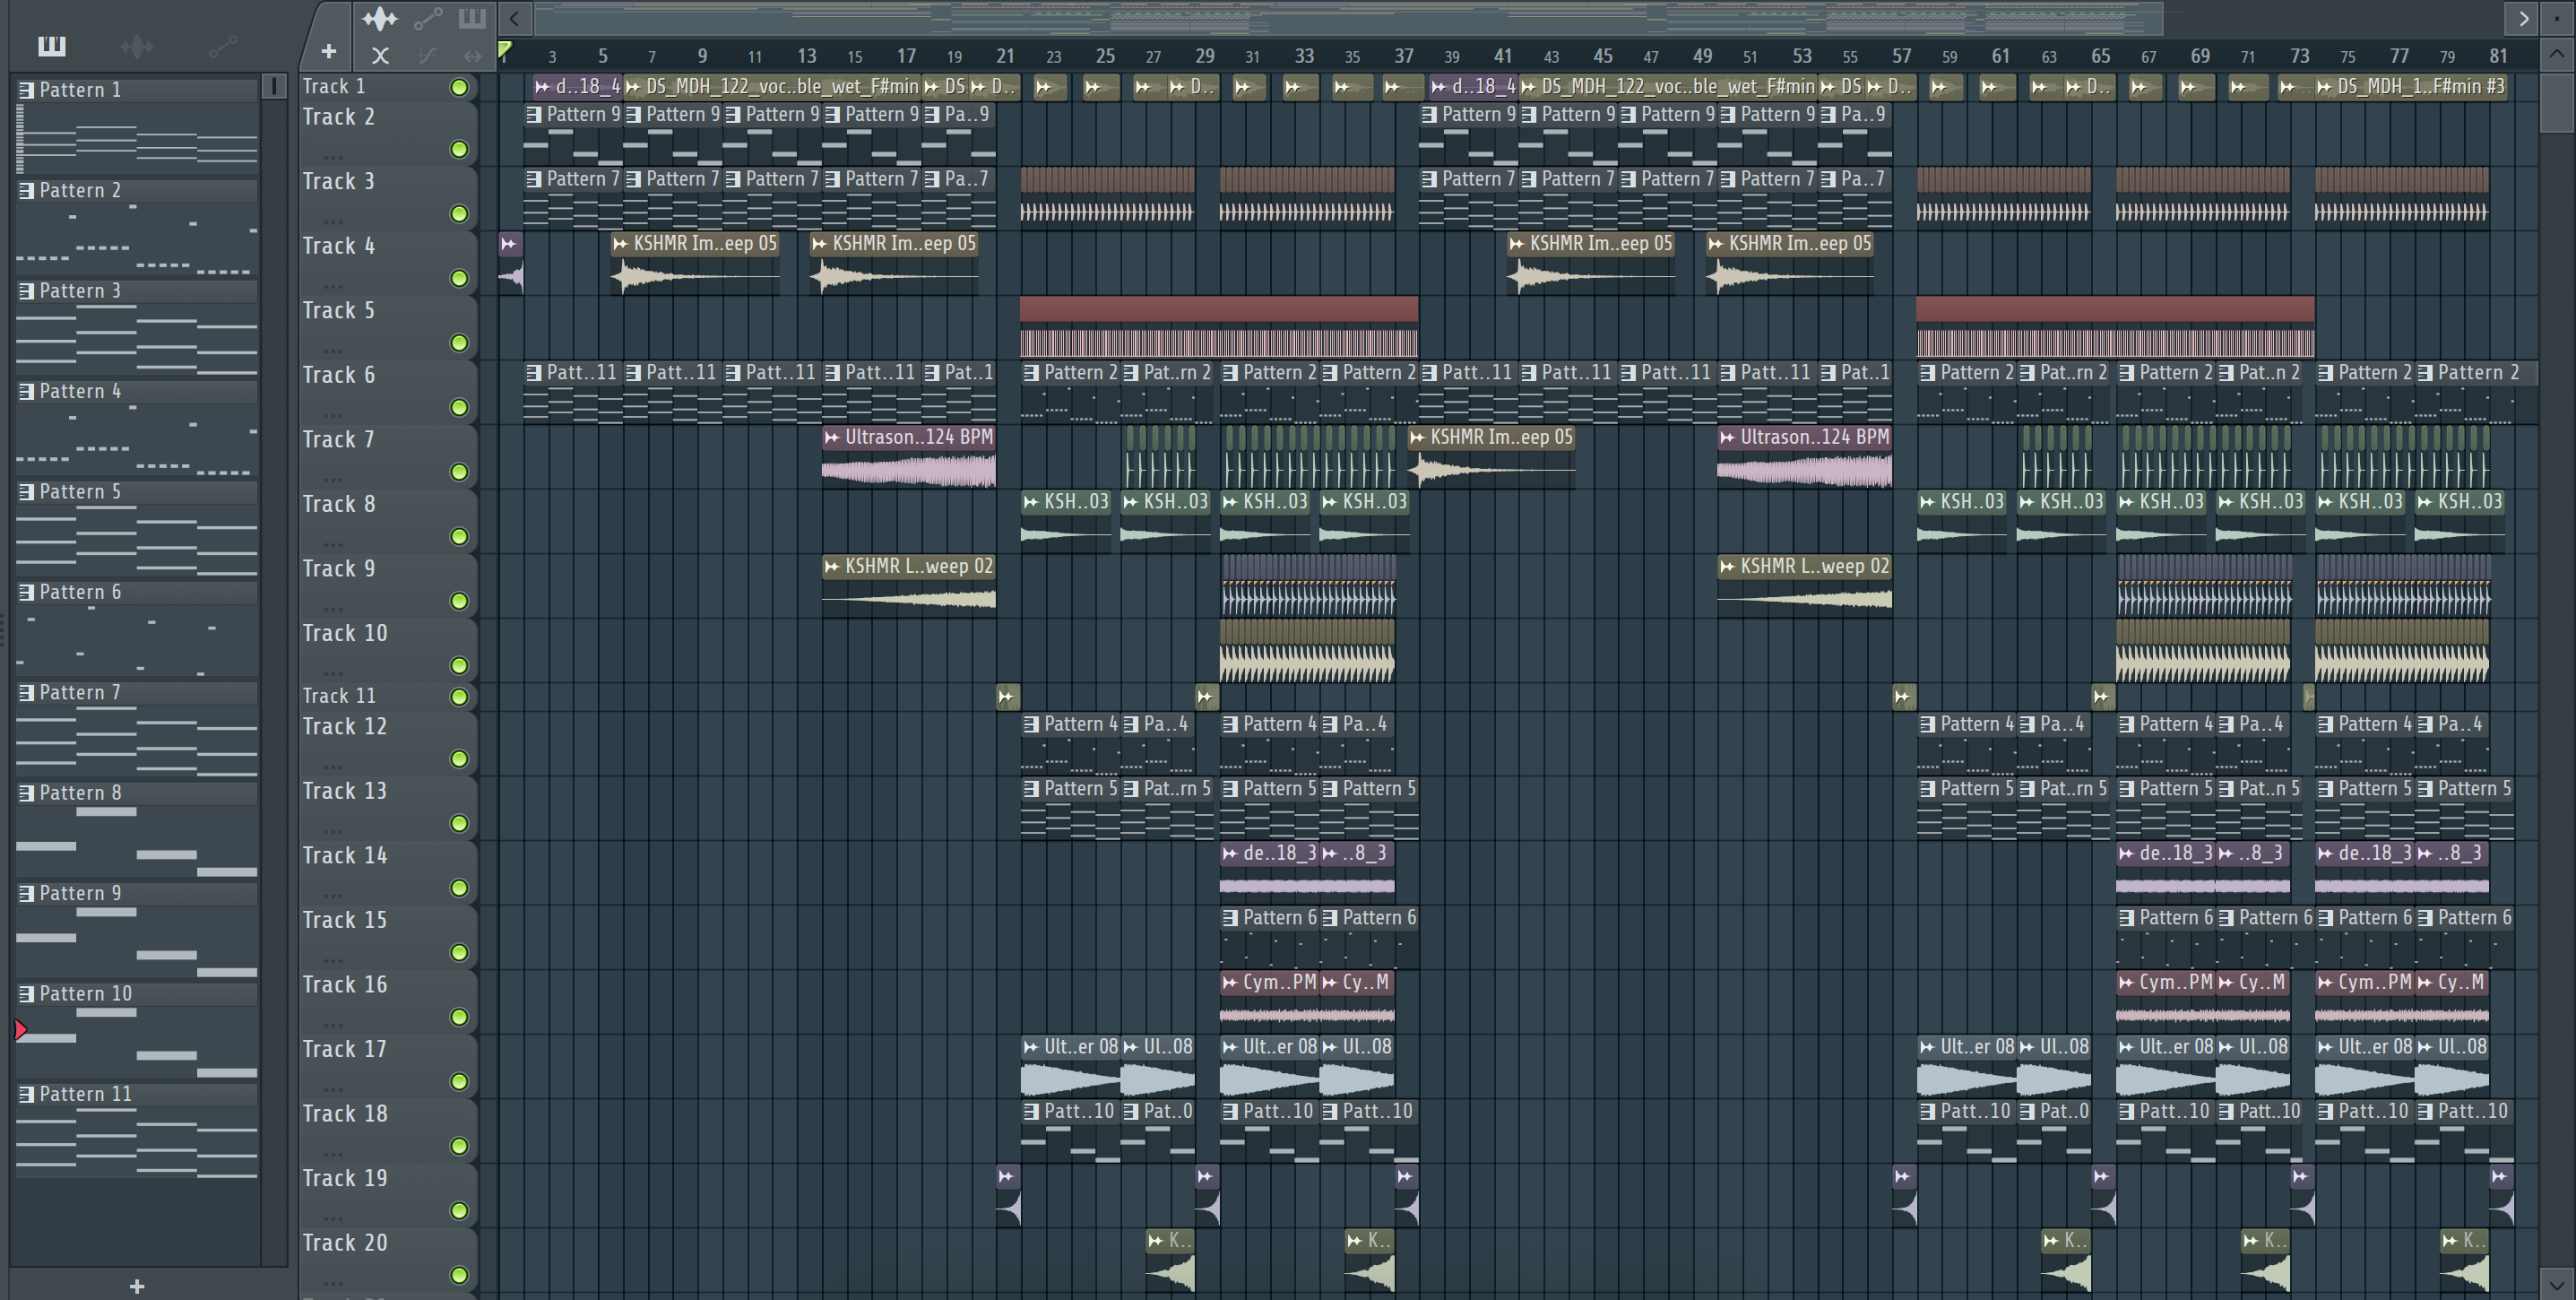
Task: Click the X icon in playlist toolbar
Action: pos(380,55)
